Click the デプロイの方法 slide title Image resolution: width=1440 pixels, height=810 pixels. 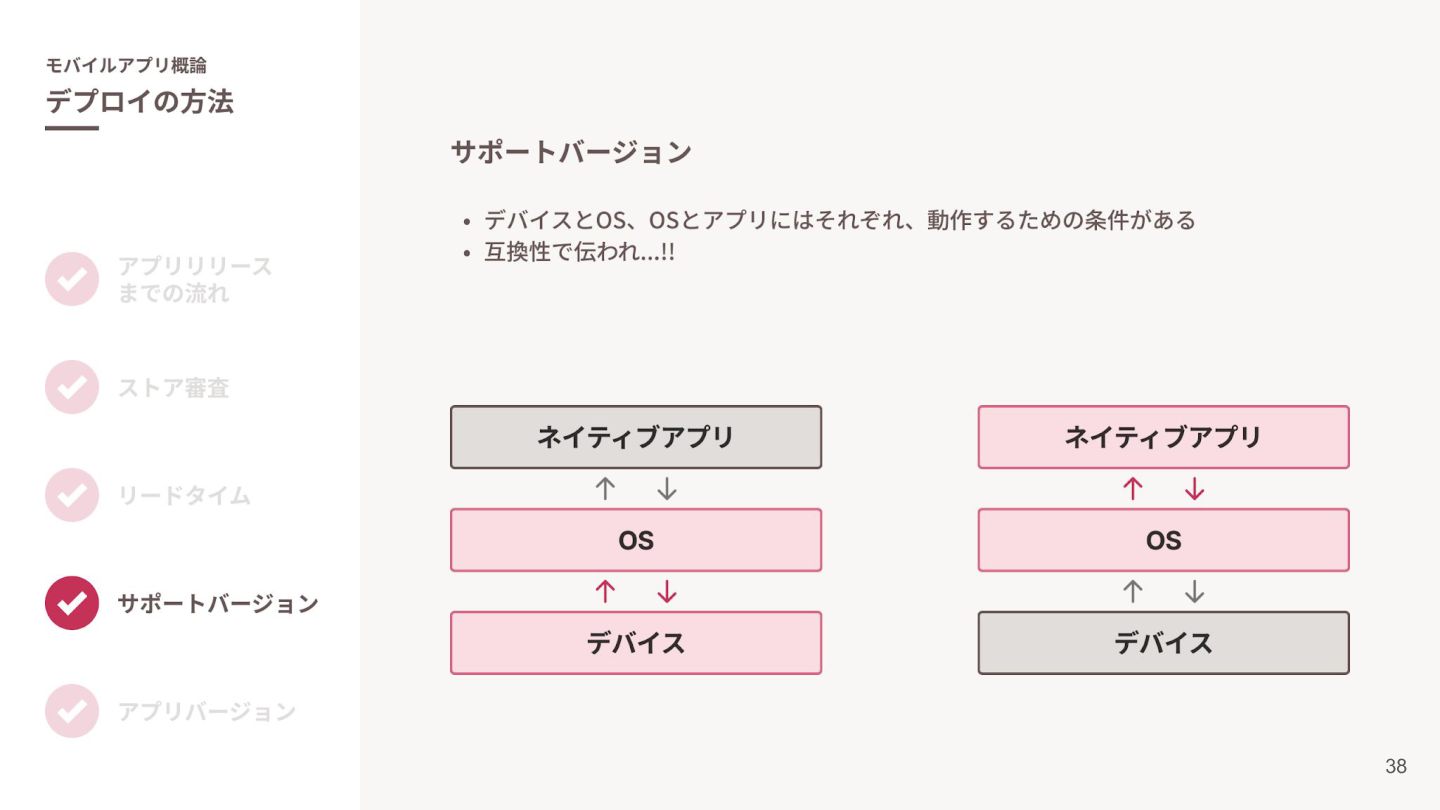pyautogui.click(x=139, y=102)
